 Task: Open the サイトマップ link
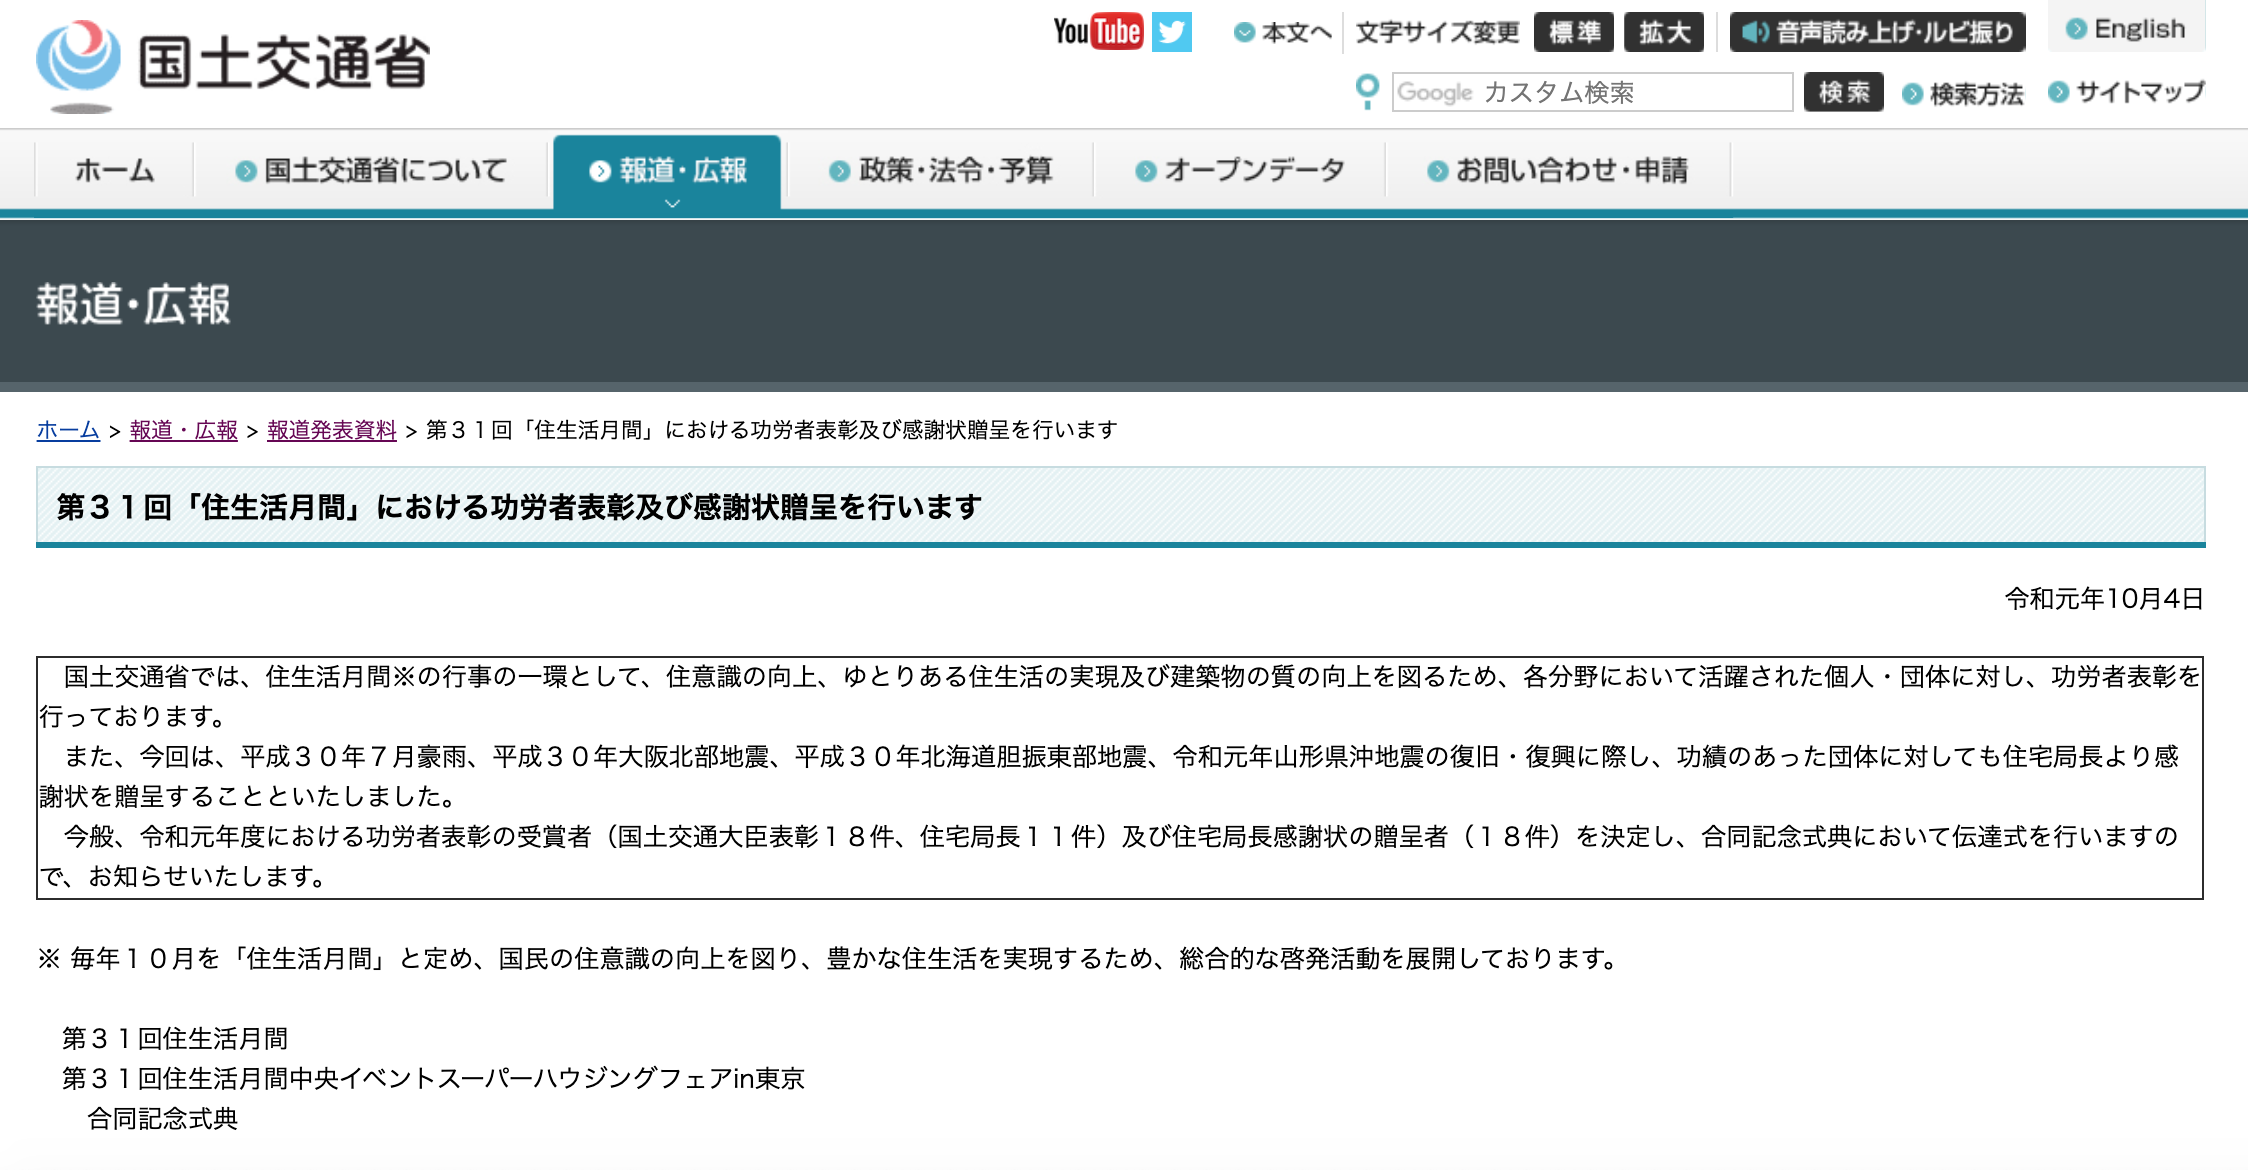click(2126, 92)
